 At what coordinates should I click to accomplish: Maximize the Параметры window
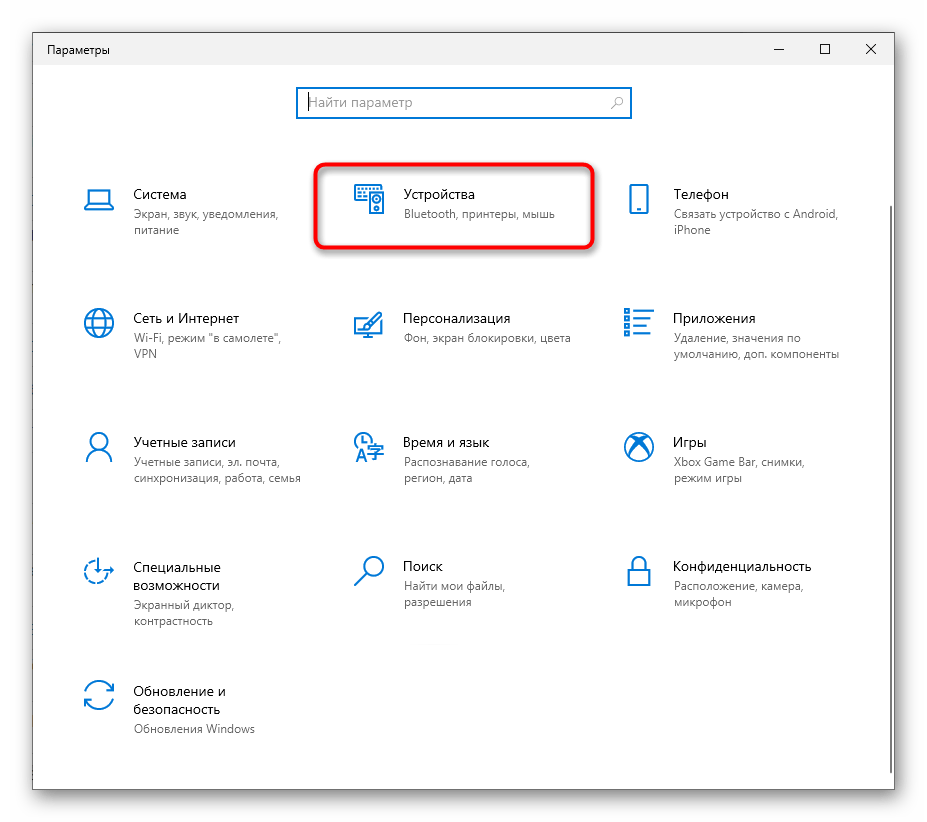pos(824,49)
